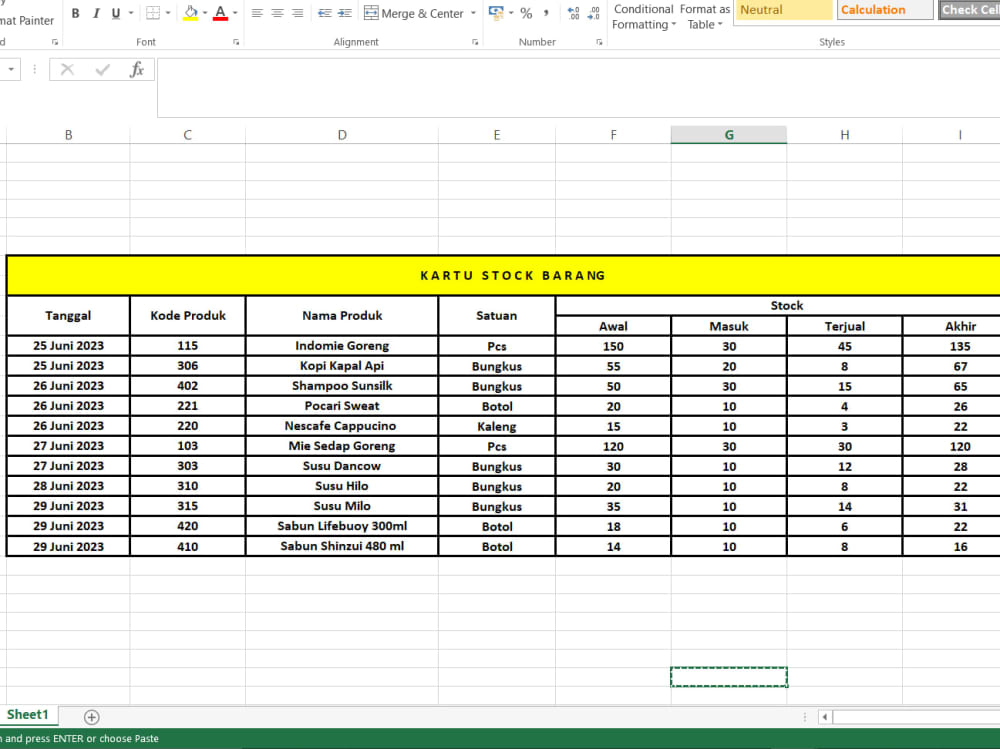This screenshot has height=749, width=1000.
Task: Apply the red font color
Action: pos(221,13)
